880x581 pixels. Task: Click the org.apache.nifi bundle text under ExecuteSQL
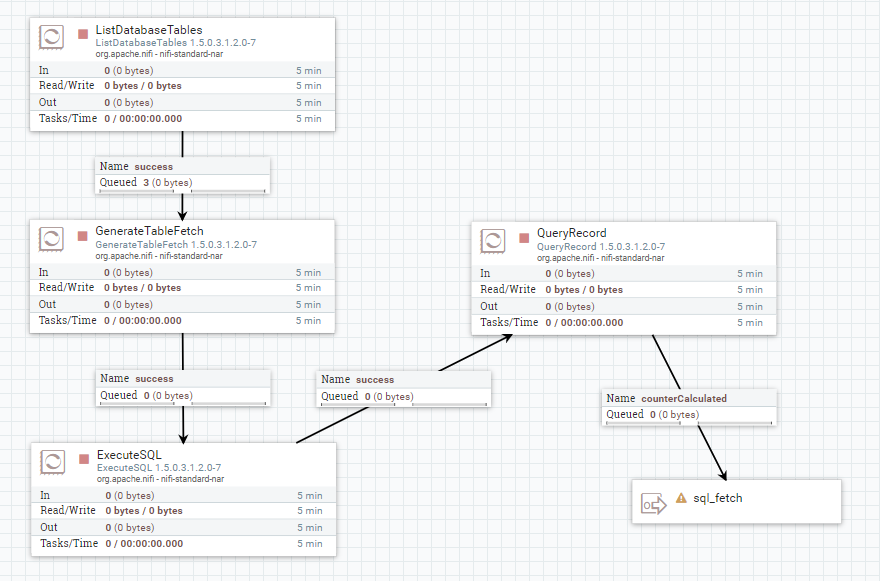click(161, 479)
